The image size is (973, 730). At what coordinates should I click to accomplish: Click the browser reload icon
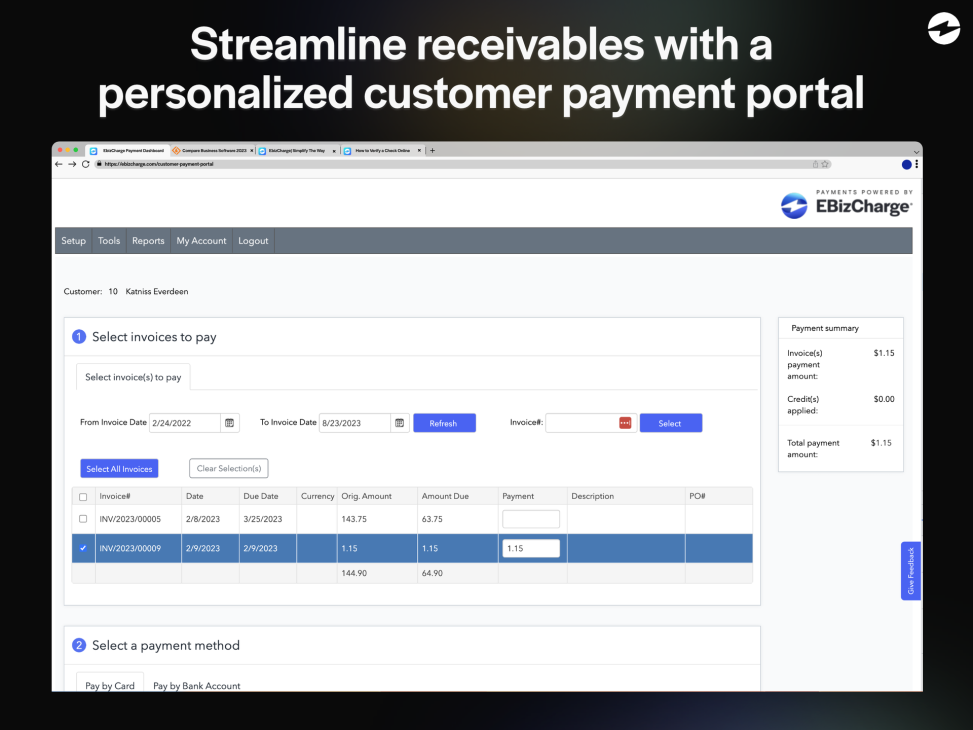pyautogui.click(x=85, y=164)
